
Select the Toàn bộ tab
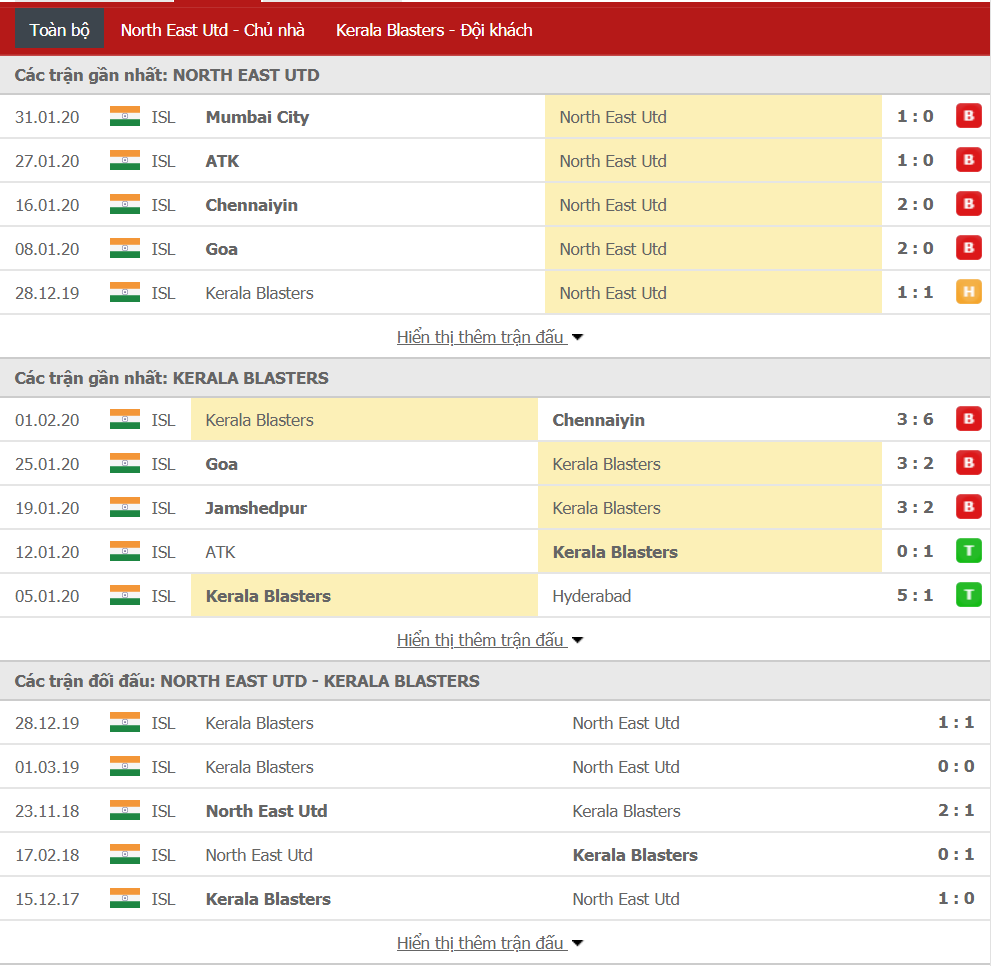click(60, 30)
